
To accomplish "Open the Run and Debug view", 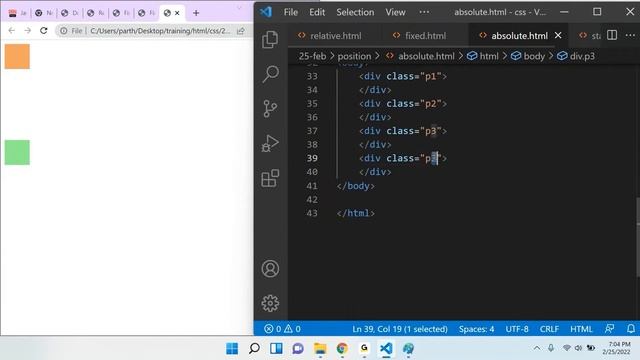I will click(270, 143).
